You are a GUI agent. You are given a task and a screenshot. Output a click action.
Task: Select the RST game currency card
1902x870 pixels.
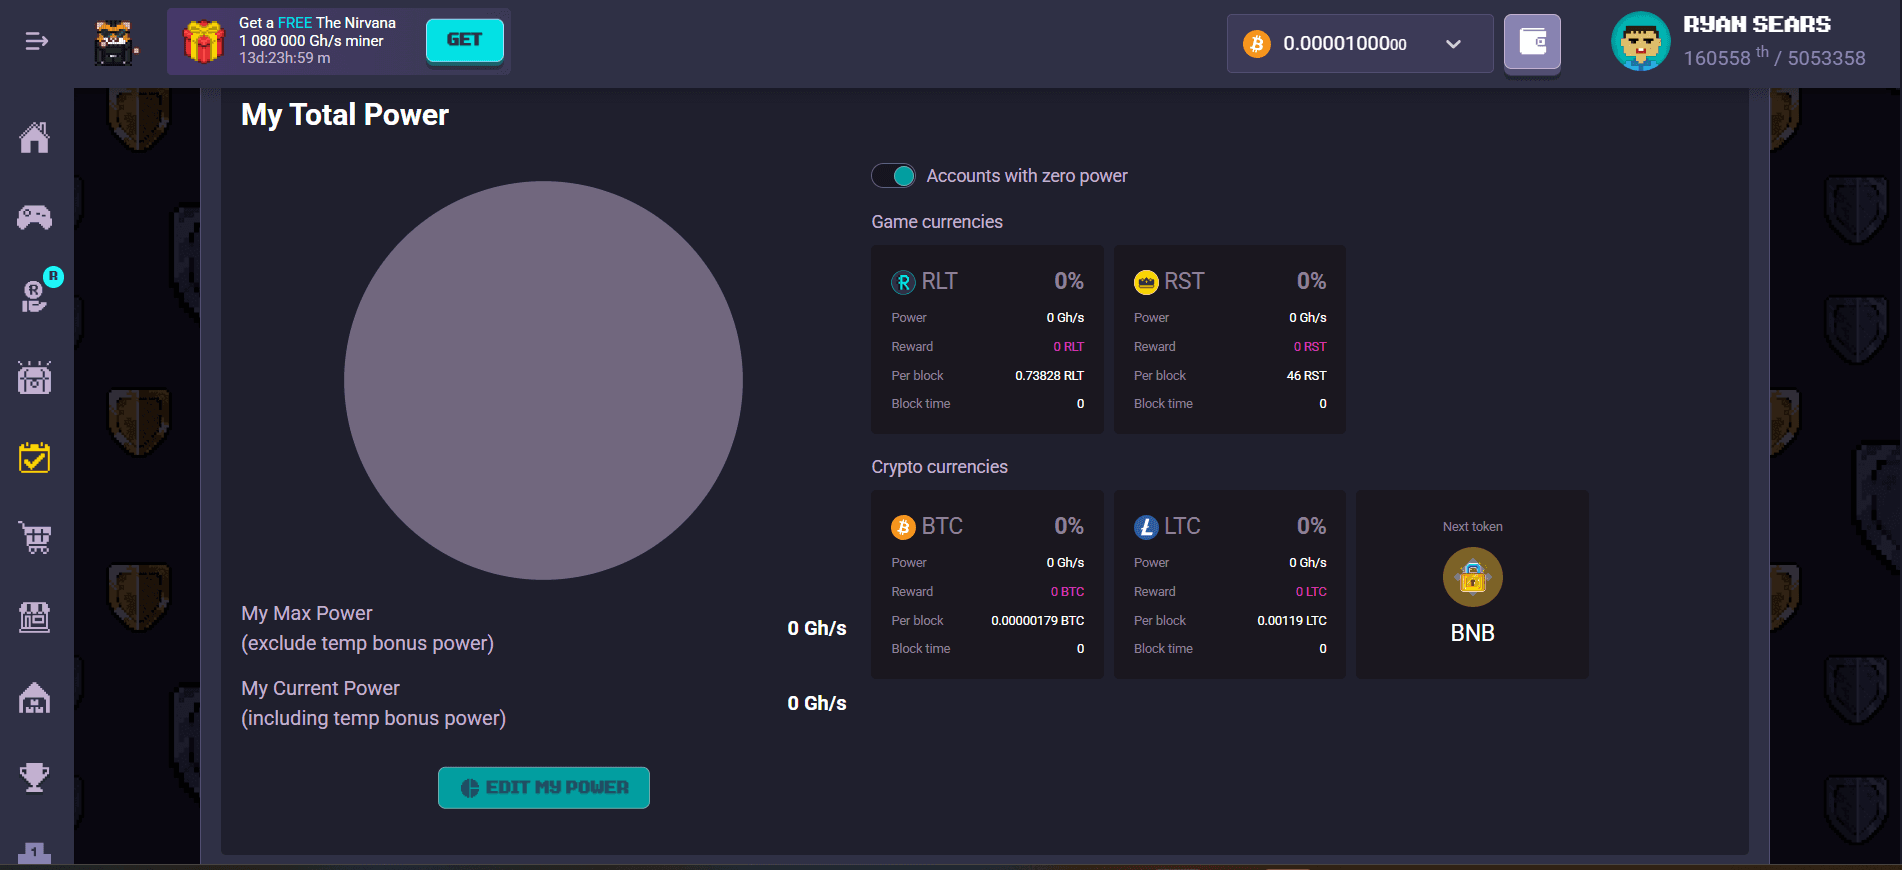tap(1229, 340)
